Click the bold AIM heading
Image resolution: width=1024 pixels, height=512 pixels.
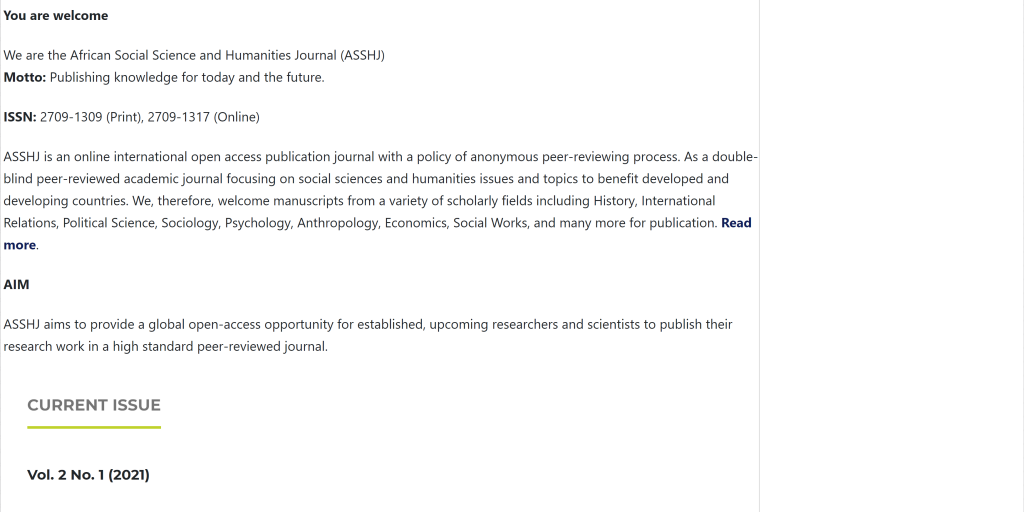[17, 284]
